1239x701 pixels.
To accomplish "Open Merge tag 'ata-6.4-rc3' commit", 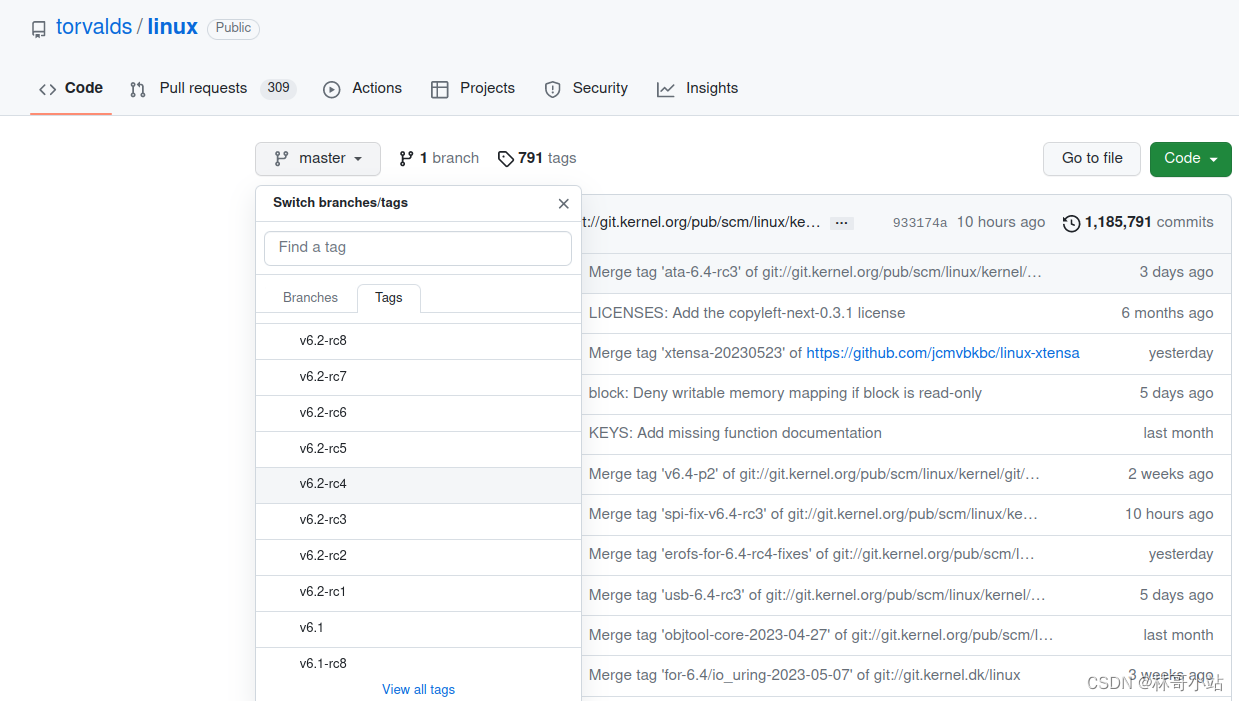I will pos(815,272).
